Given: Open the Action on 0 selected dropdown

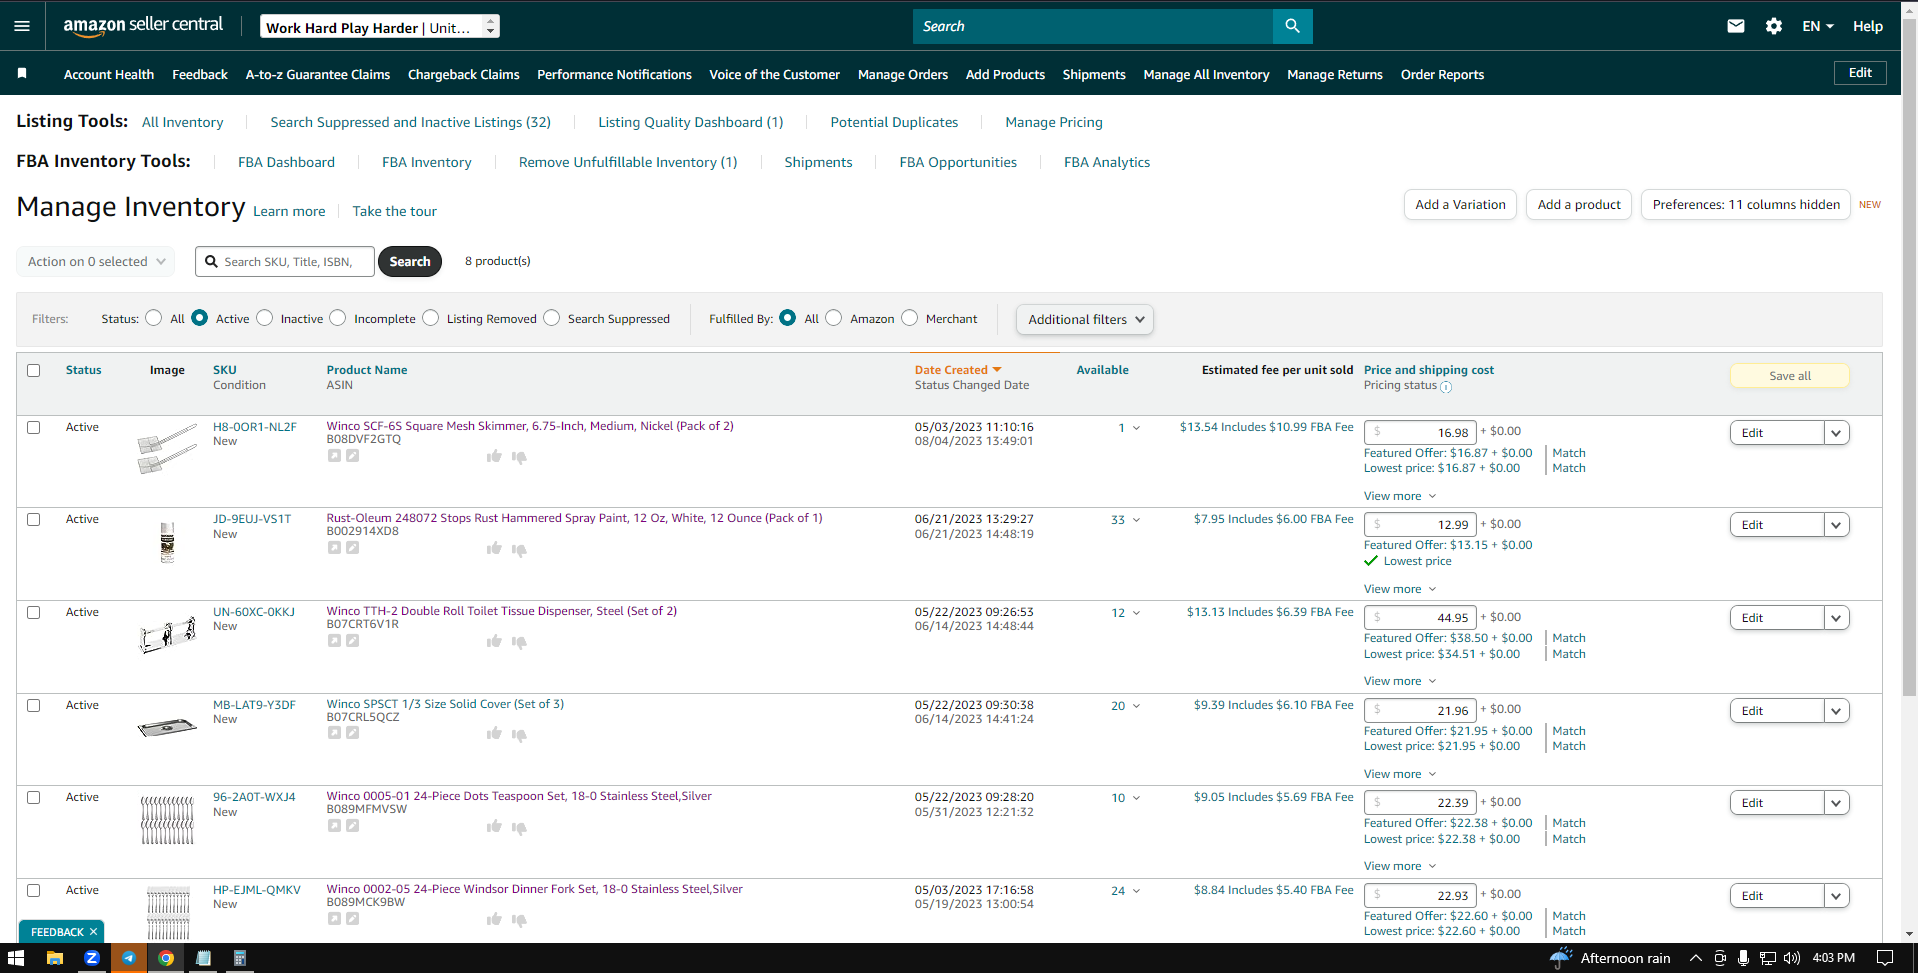Looking at the screenshot, I should point(96,262).
